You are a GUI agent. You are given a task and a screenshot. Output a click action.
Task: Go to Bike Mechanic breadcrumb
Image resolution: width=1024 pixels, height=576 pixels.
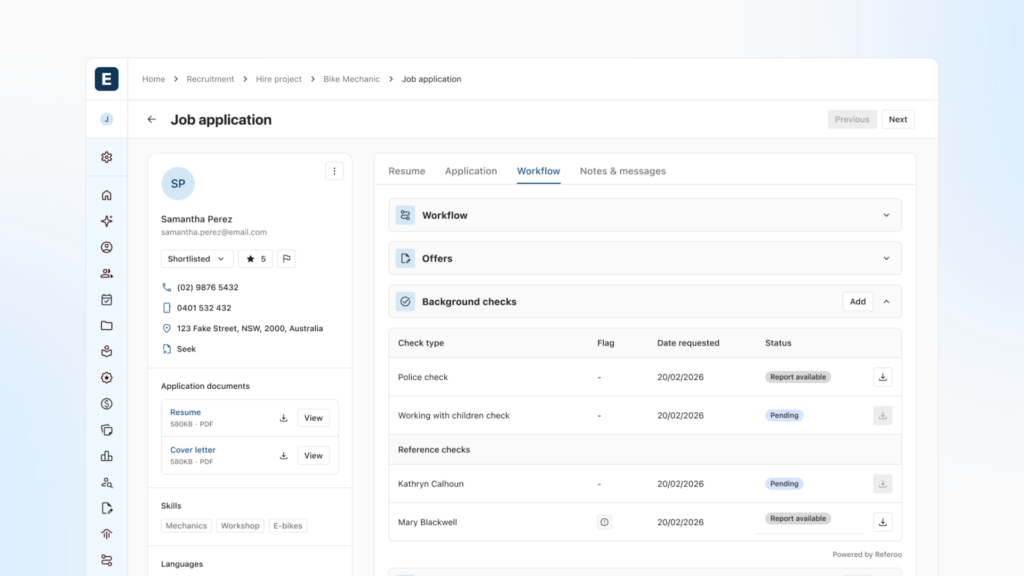pyautogui.click(x=351, y=79)
